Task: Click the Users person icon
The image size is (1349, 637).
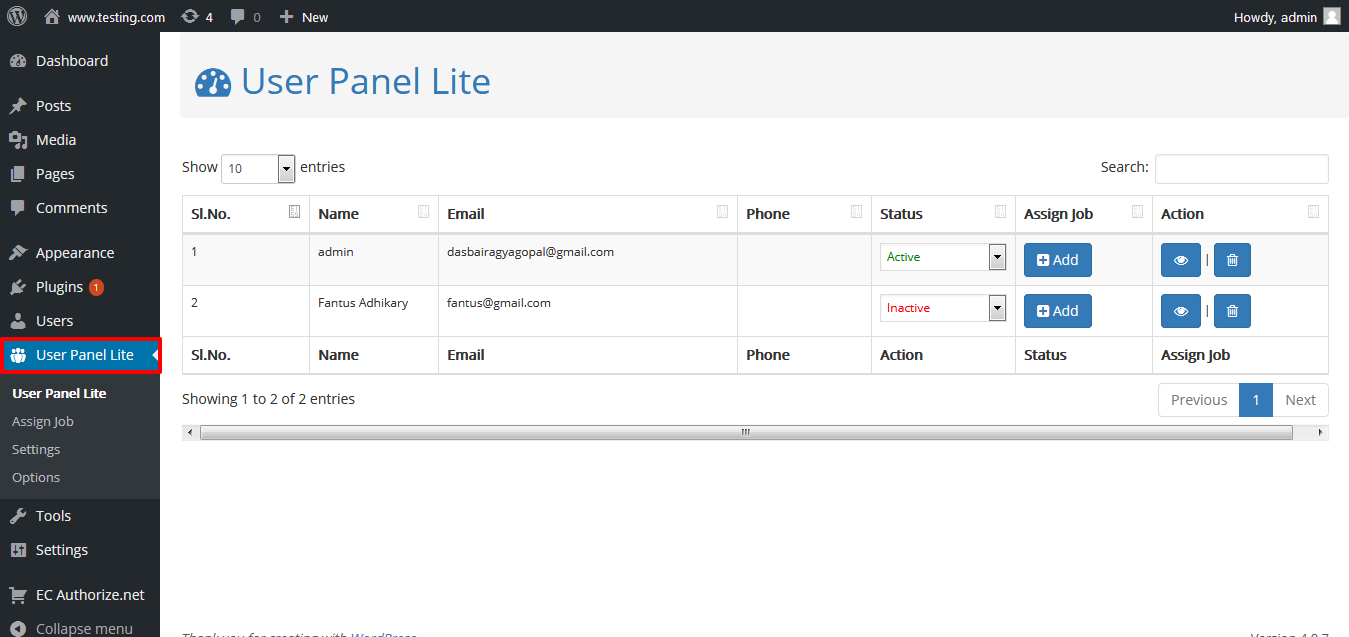Action: 18,321
